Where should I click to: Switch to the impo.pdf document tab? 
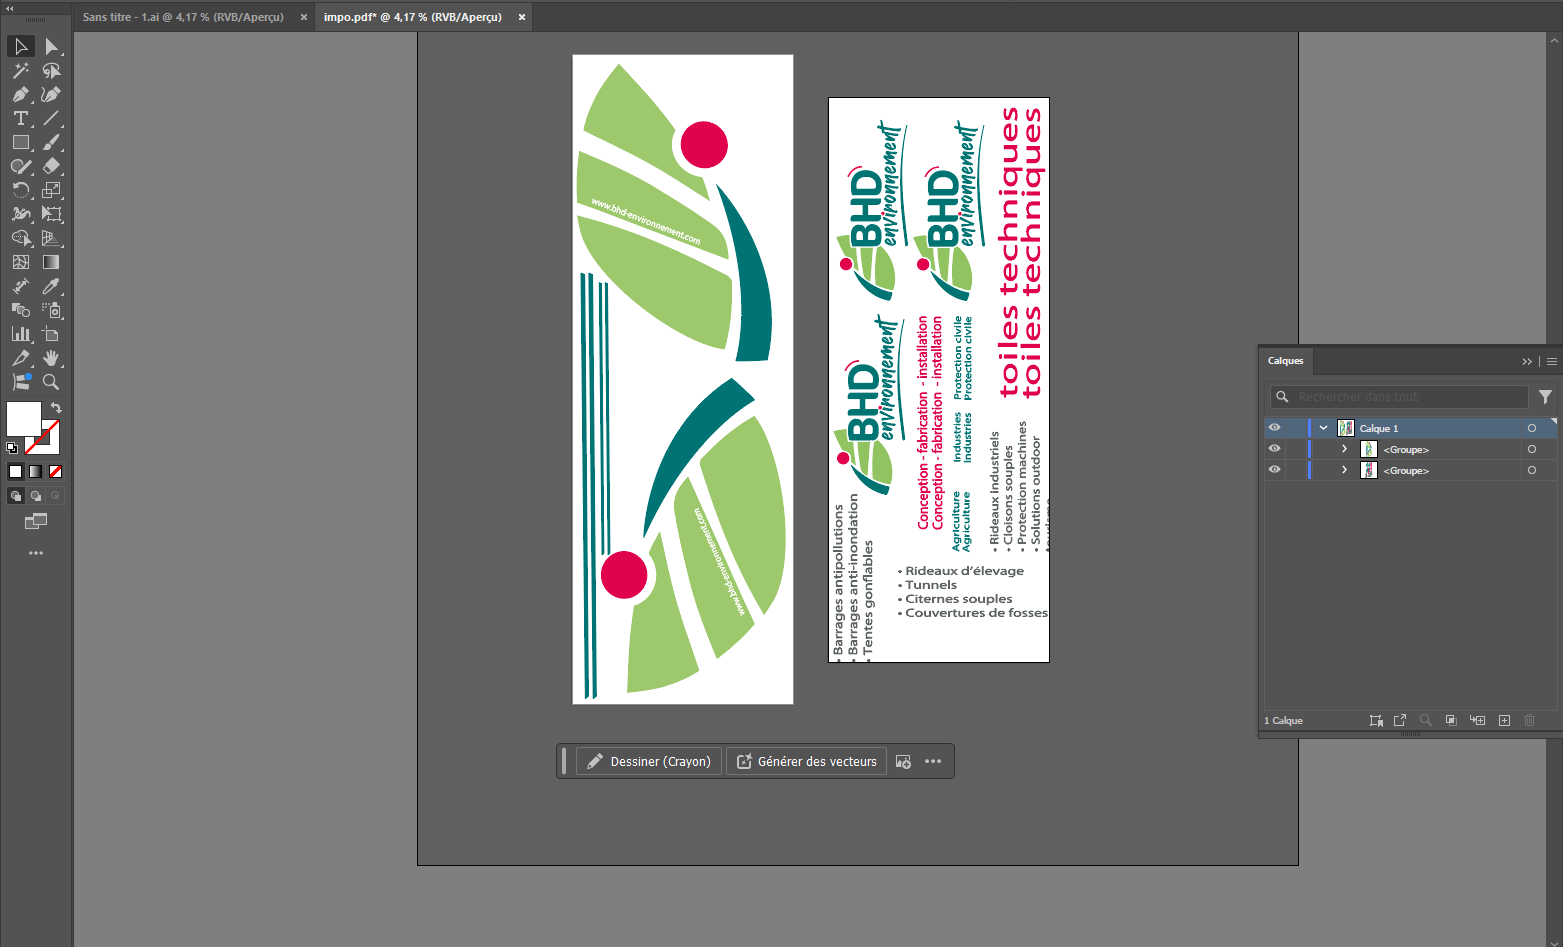pos(412,17)
